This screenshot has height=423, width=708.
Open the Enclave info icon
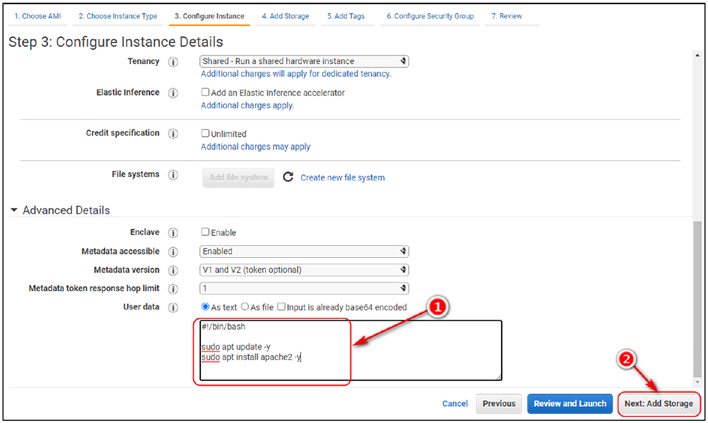173,232
